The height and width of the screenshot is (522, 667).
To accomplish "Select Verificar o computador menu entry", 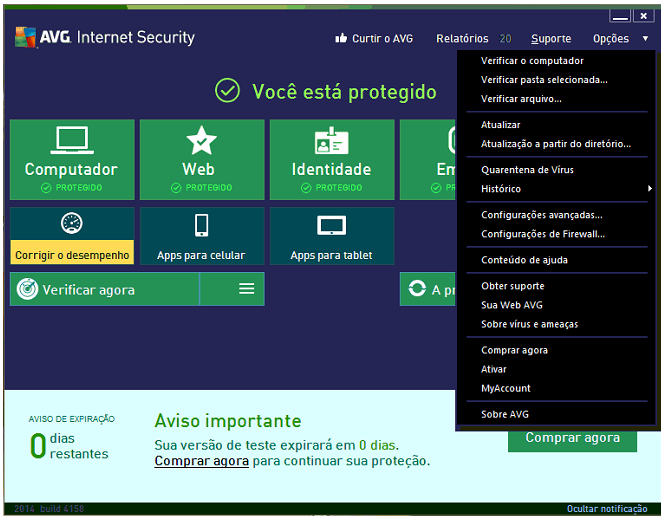I will pos(532,61).
